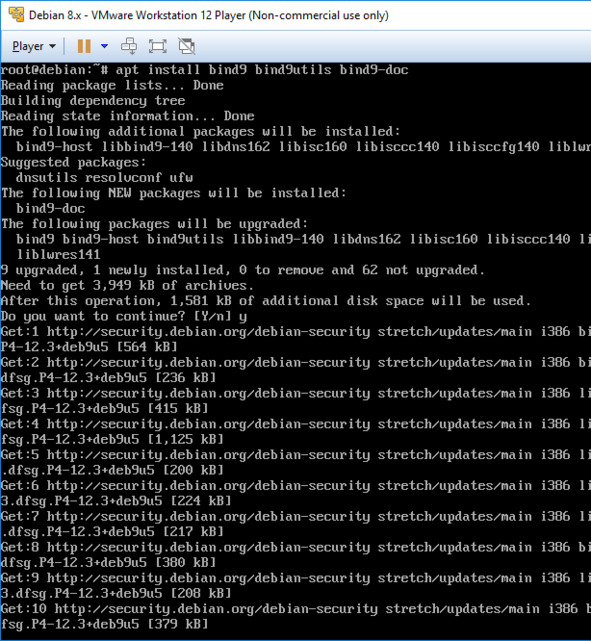
Task: Expand the Player menu dropdown arrow
Action: click(53, 46)
